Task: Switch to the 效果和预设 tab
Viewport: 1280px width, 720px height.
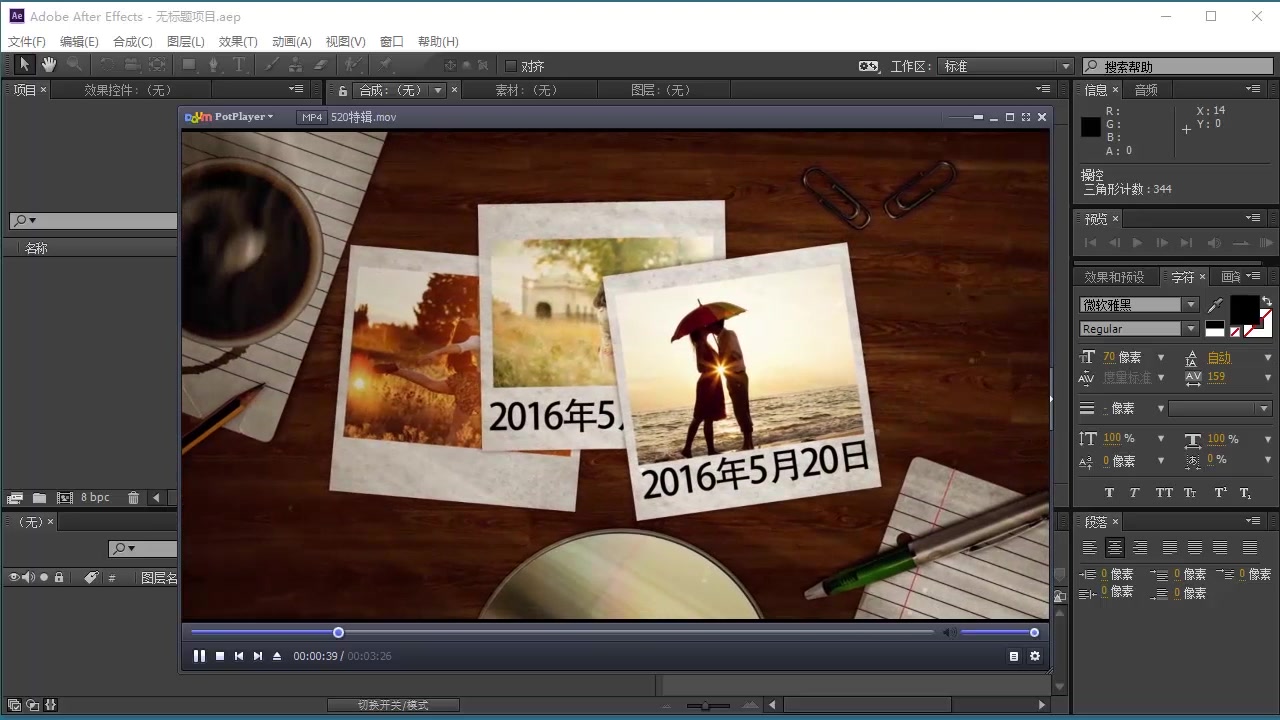Action: click(1114, 277)
